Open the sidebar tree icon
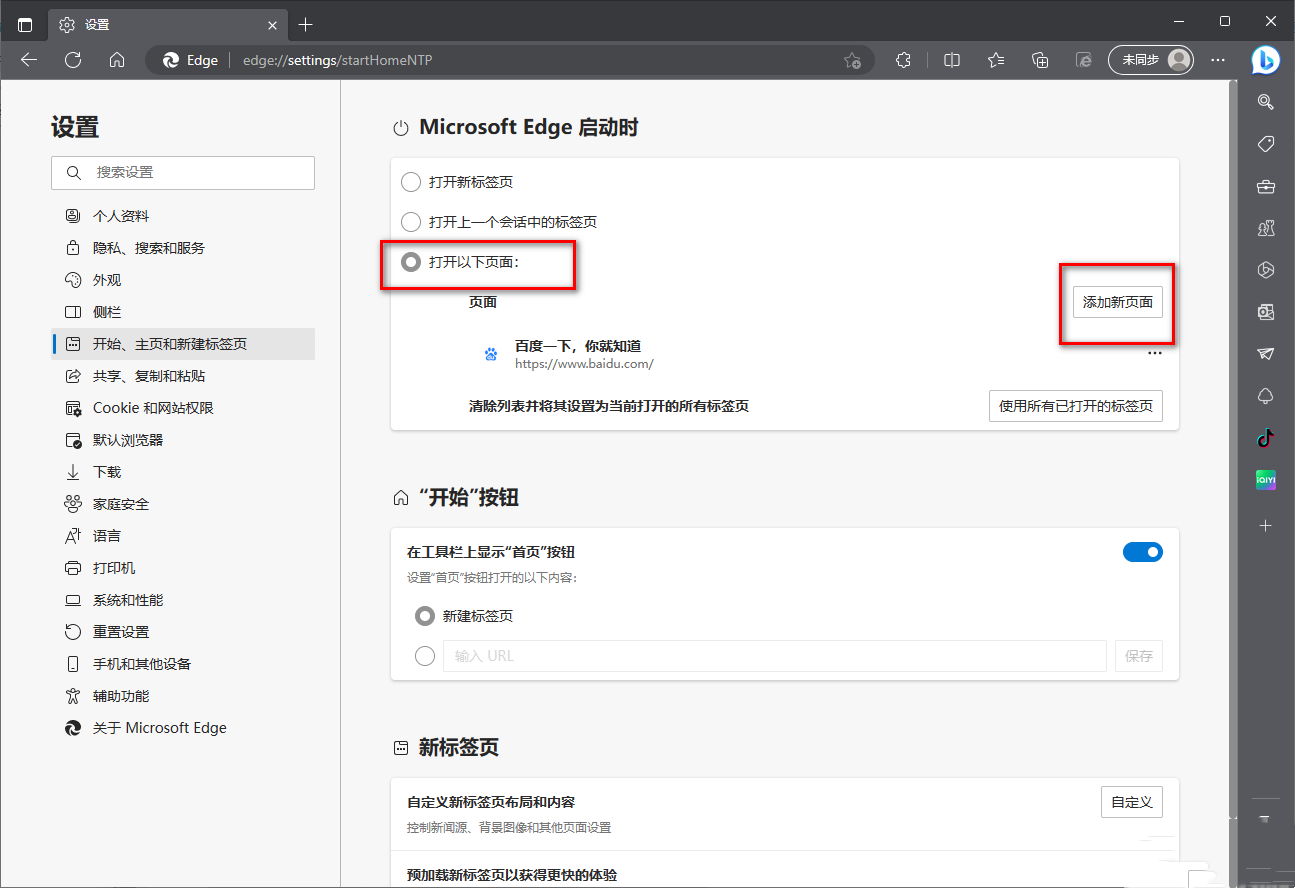 (1266, 396)
